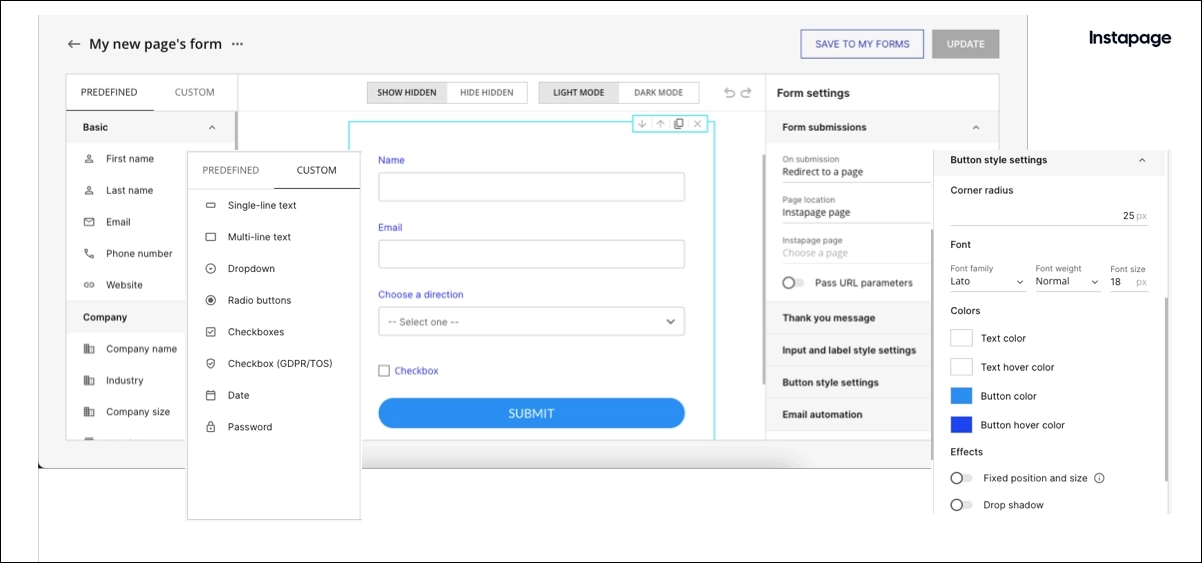Click the lock icon beside Password

coord(210,427)
